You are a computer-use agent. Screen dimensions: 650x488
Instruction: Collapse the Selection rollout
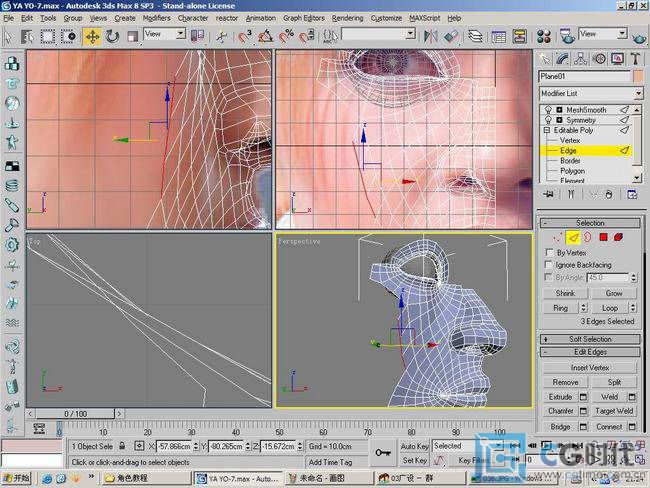590,223
